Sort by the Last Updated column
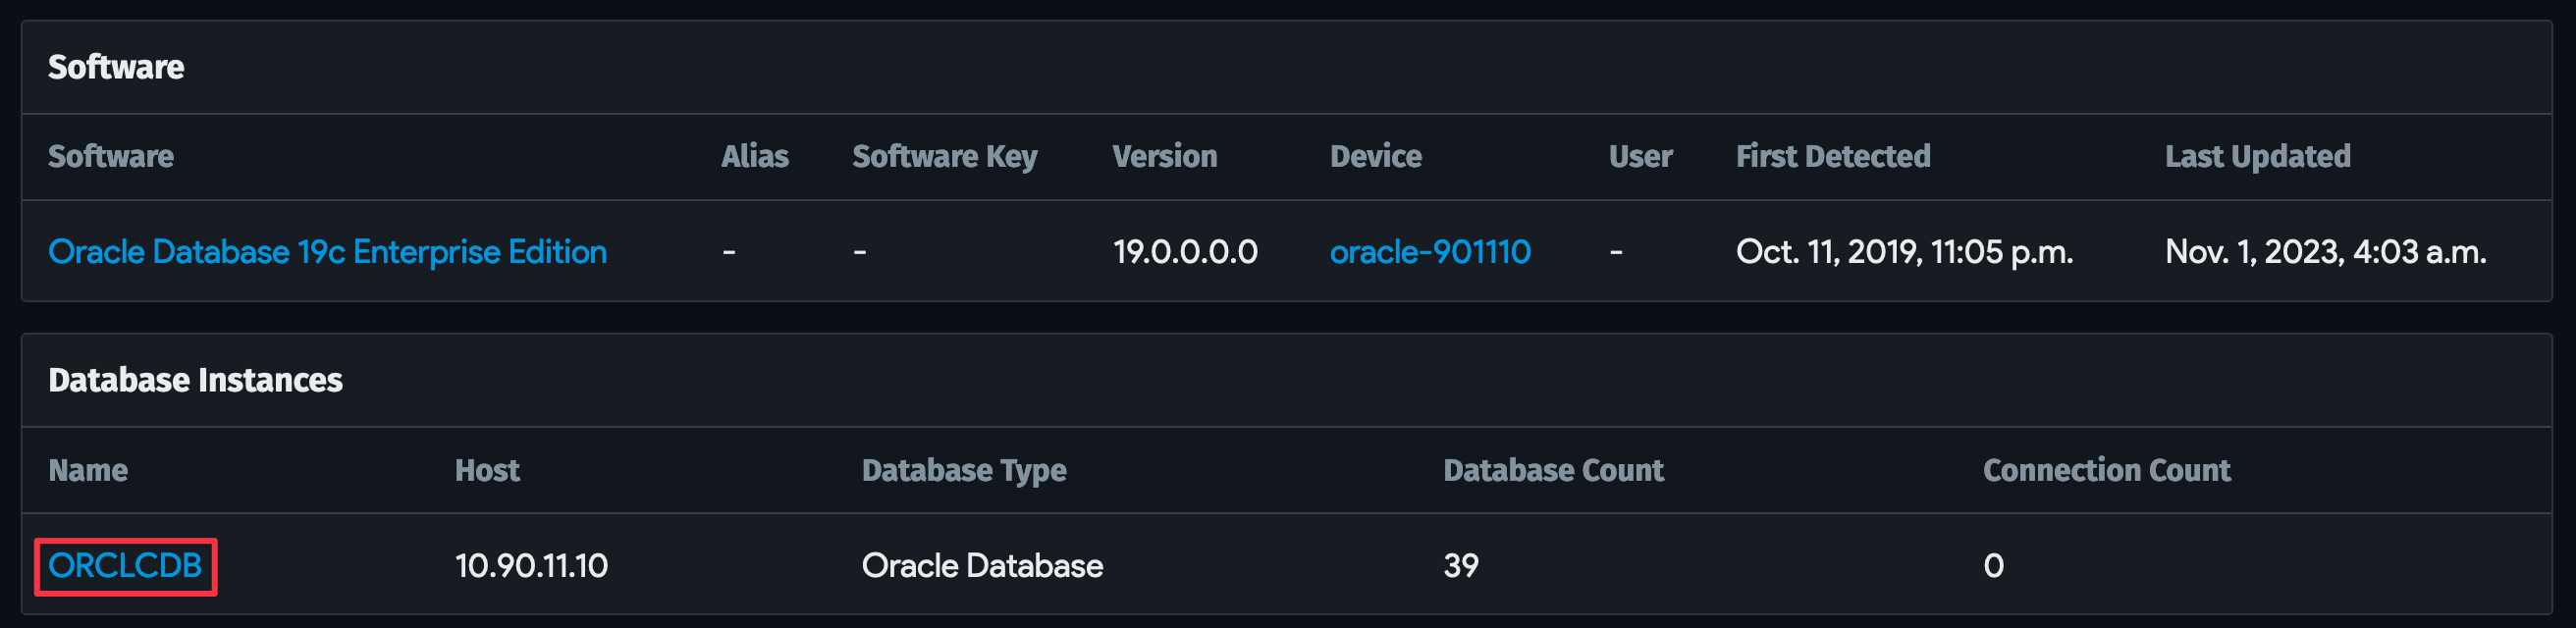The height and width of the screenshot is (628, 2576). (2258, 156)
